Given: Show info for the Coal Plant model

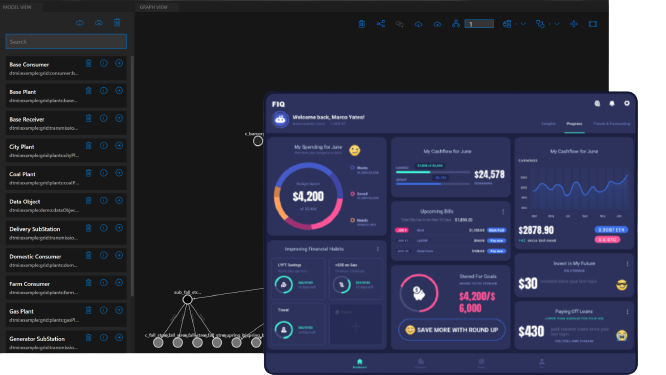Looking at the screenshot, I should tap(104, 173).
